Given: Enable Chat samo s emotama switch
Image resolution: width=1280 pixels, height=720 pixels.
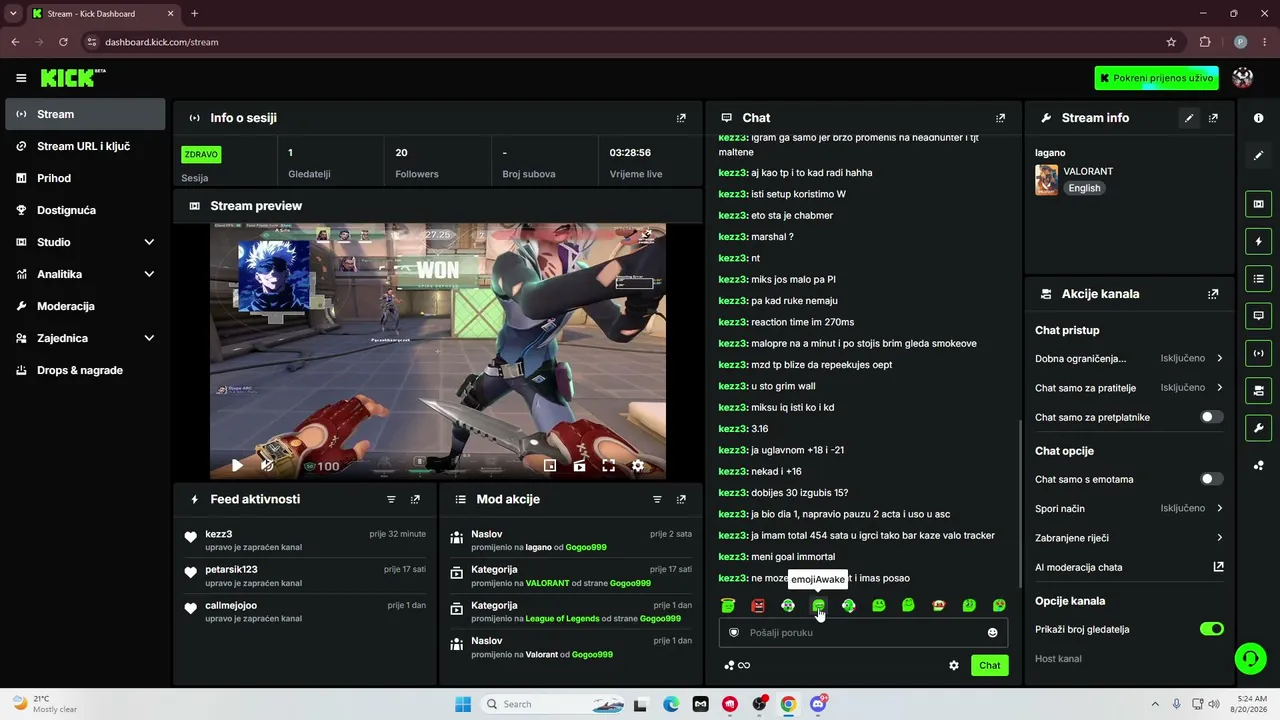Looking at the screenshot, I should [1211, 479].
